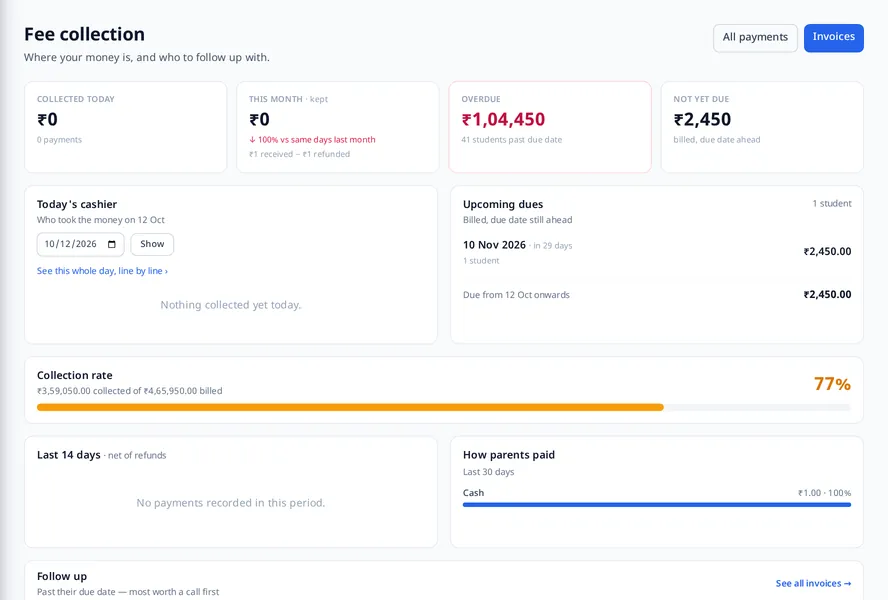The width and height of the screenshot is (888, 600).
Task: Click the 'How parents paid' heading
Action: pos(509,454)
